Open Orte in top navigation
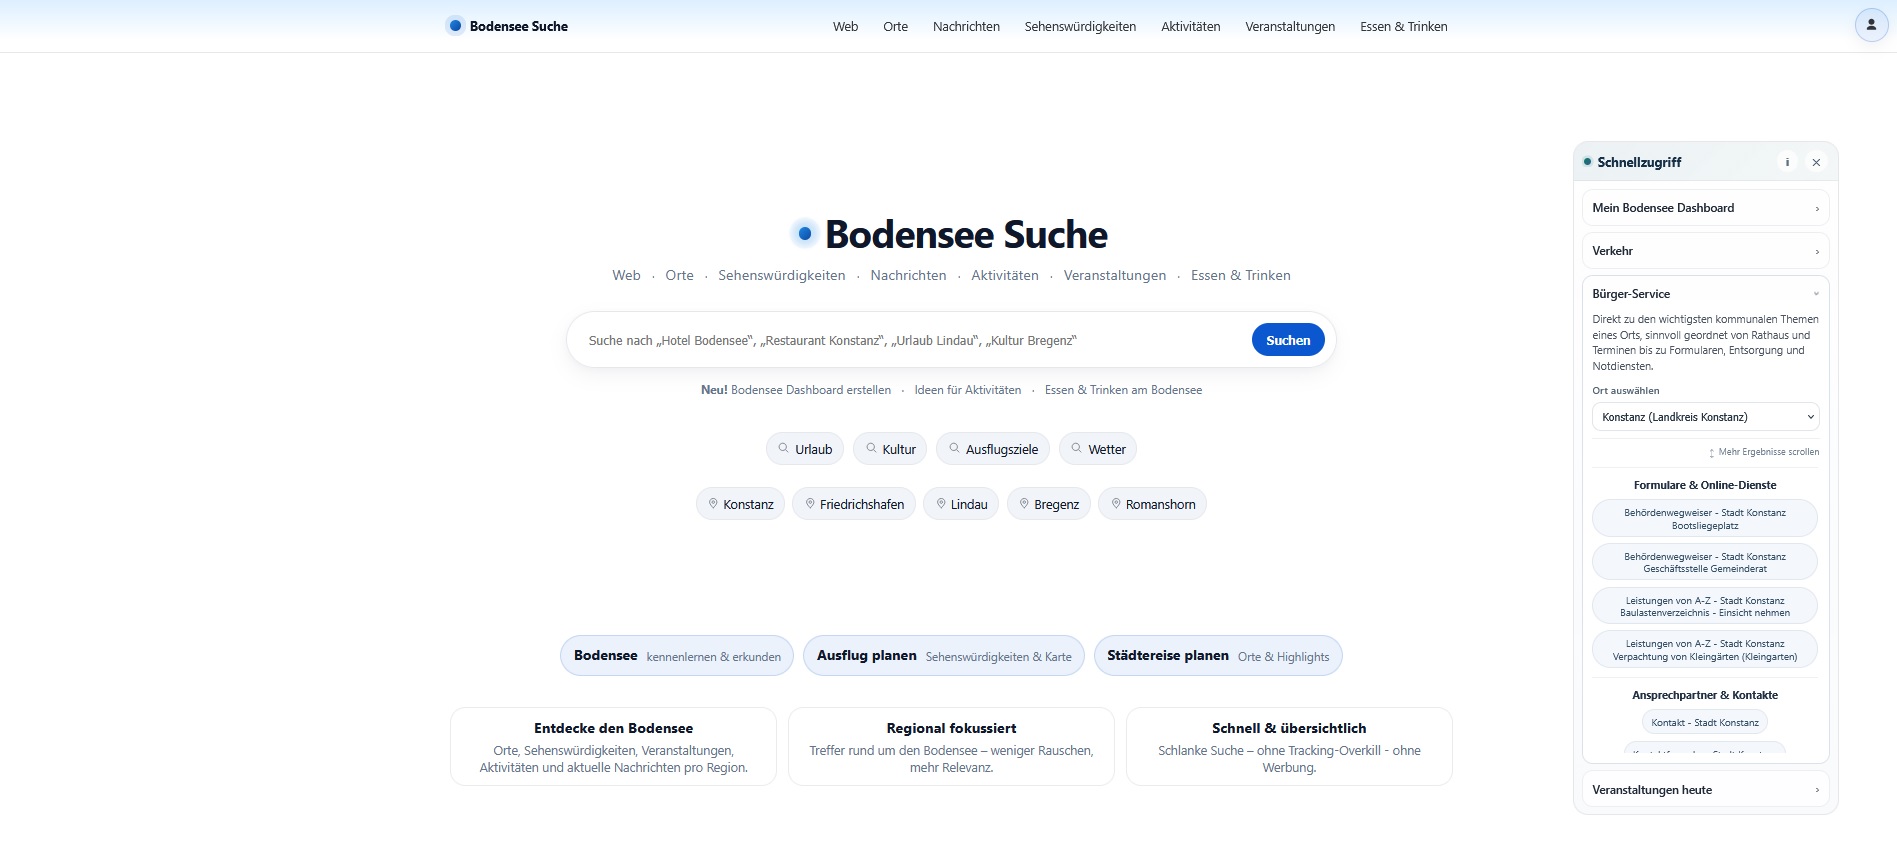The width and height of the screenshot is (1897, 846). [895, 27]
